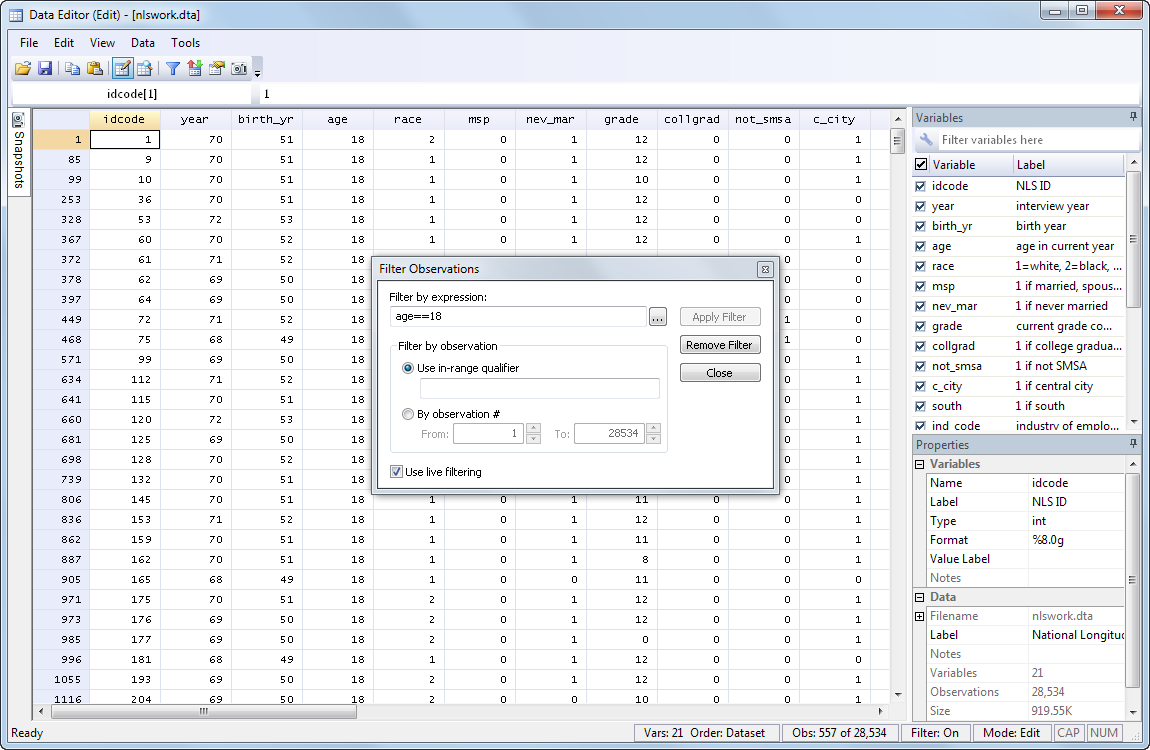Screen dimensions: 1150x750
Task: Collapse the Variables properties section
Action: (919, 463)
